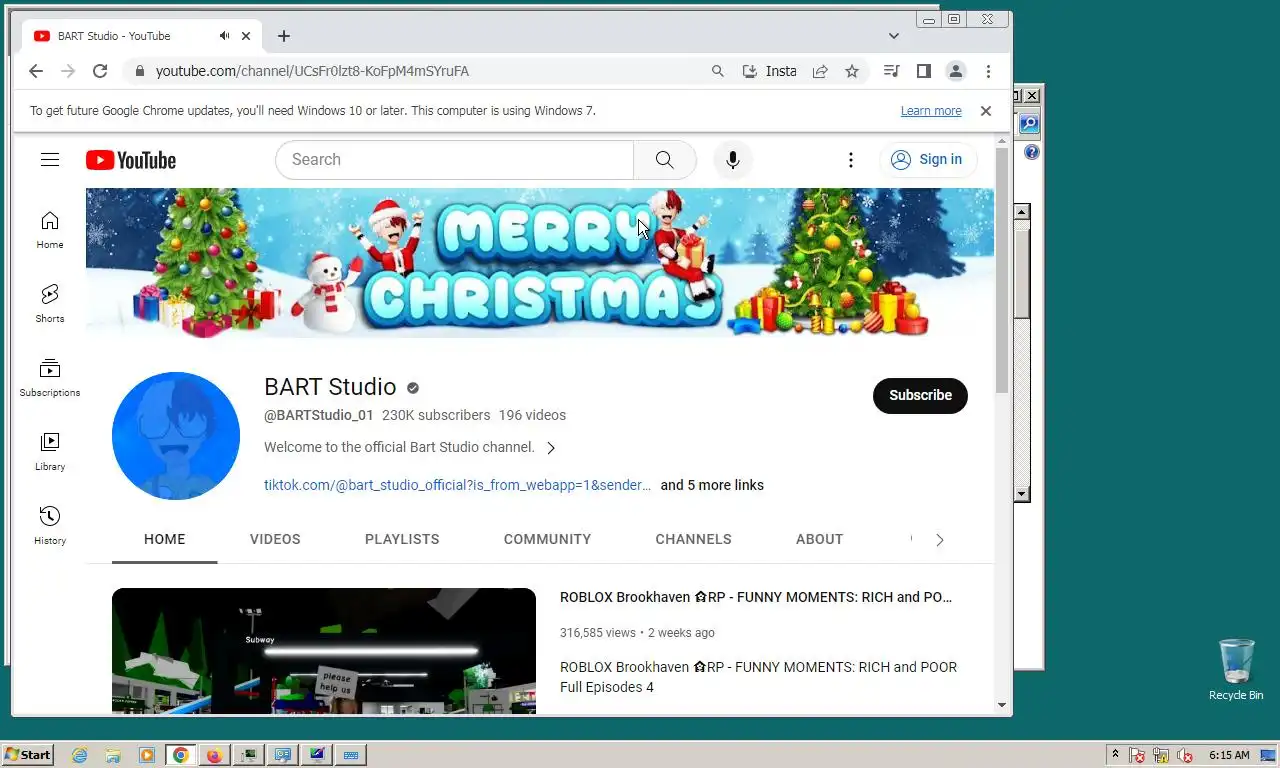Viewport: 1280px width, 768px height.
Task: Open Chrome's side panel icon
Action: pos(924,71)
